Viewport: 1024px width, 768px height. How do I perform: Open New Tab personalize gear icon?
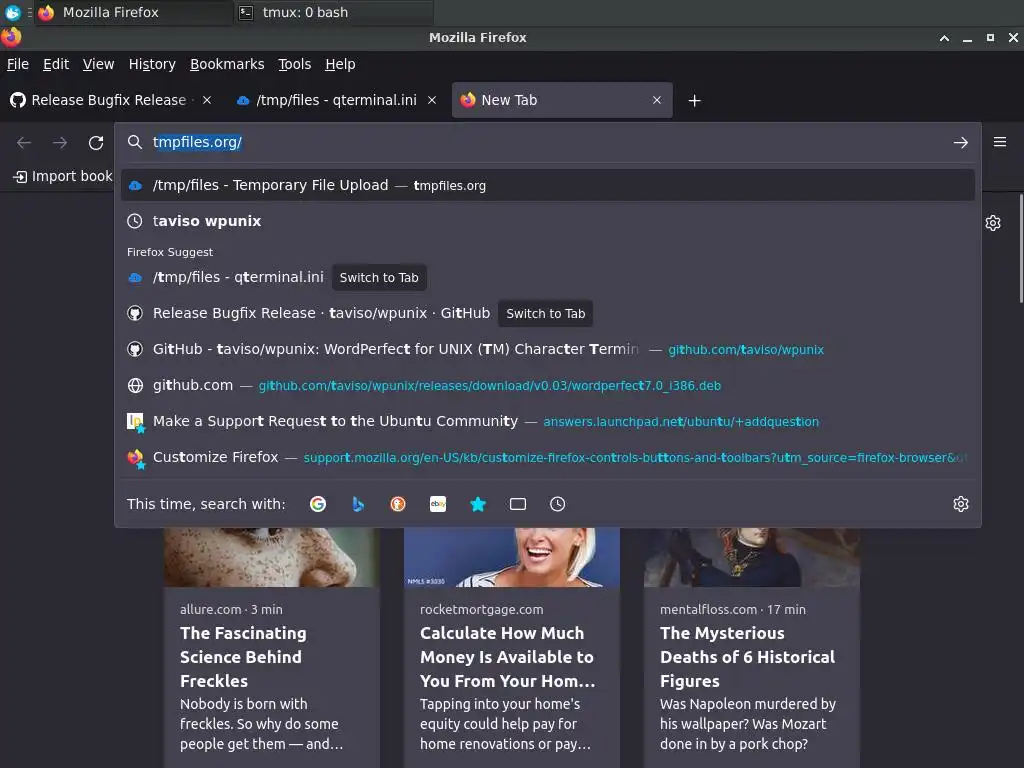click(x=993, y=223)
